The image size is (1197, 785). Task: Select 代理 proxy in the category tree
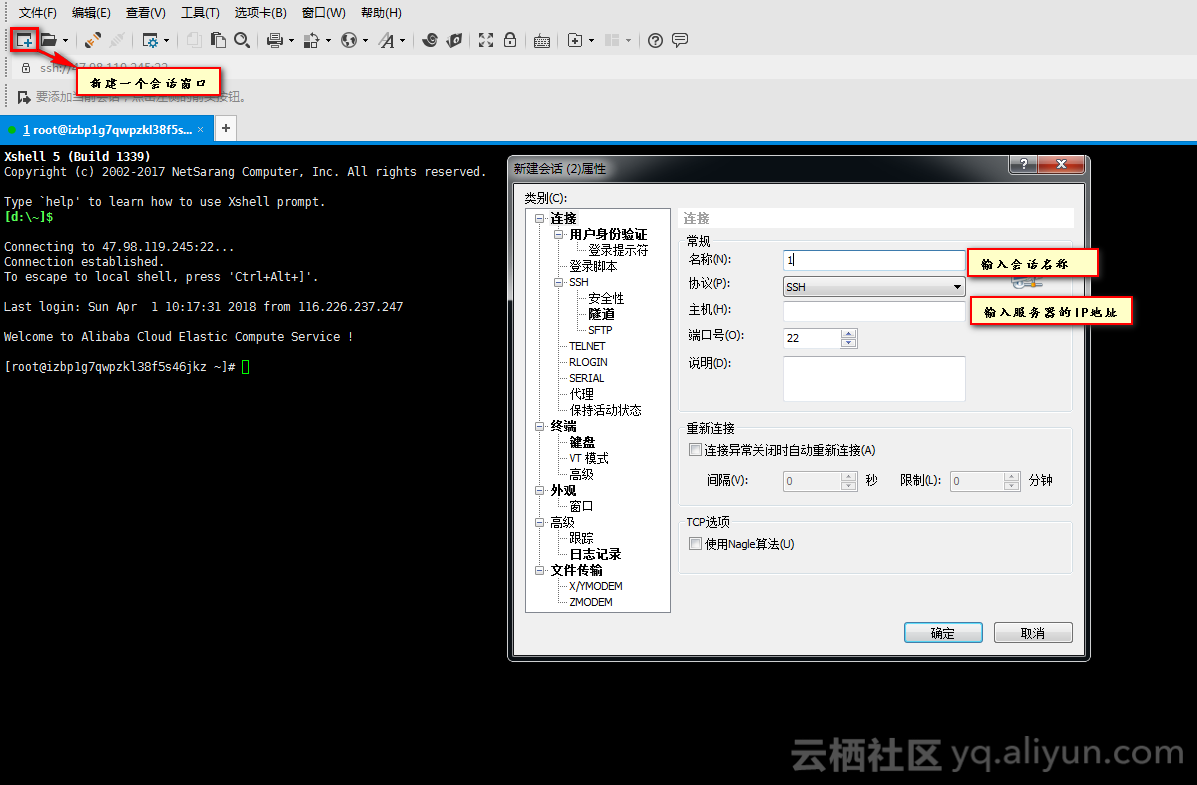[581, 394]
